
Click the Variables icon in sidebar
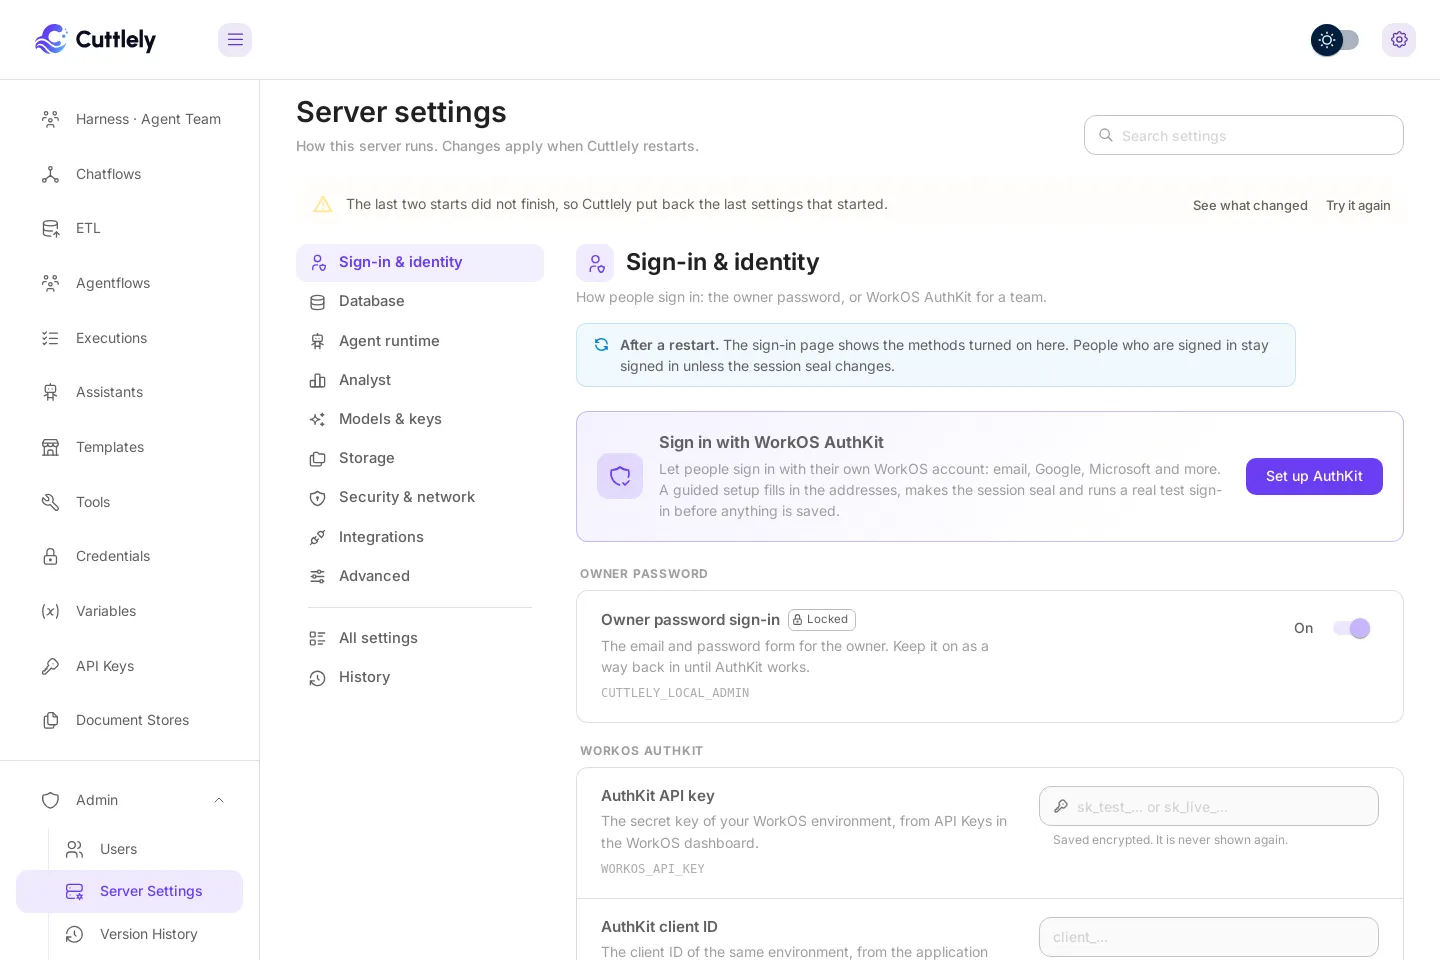tap(50, 611)
